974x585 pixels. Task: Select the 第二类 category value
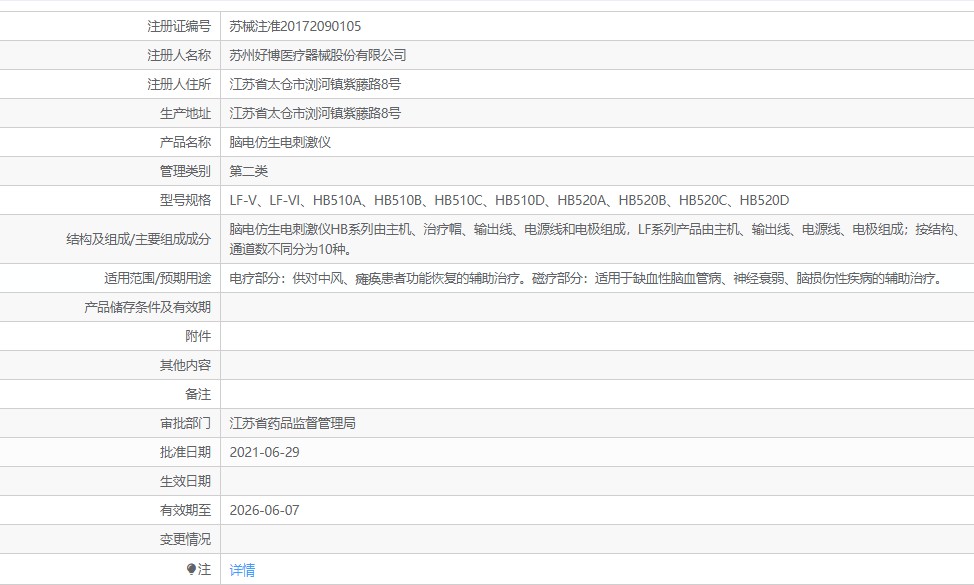click(x=248, y=171)
